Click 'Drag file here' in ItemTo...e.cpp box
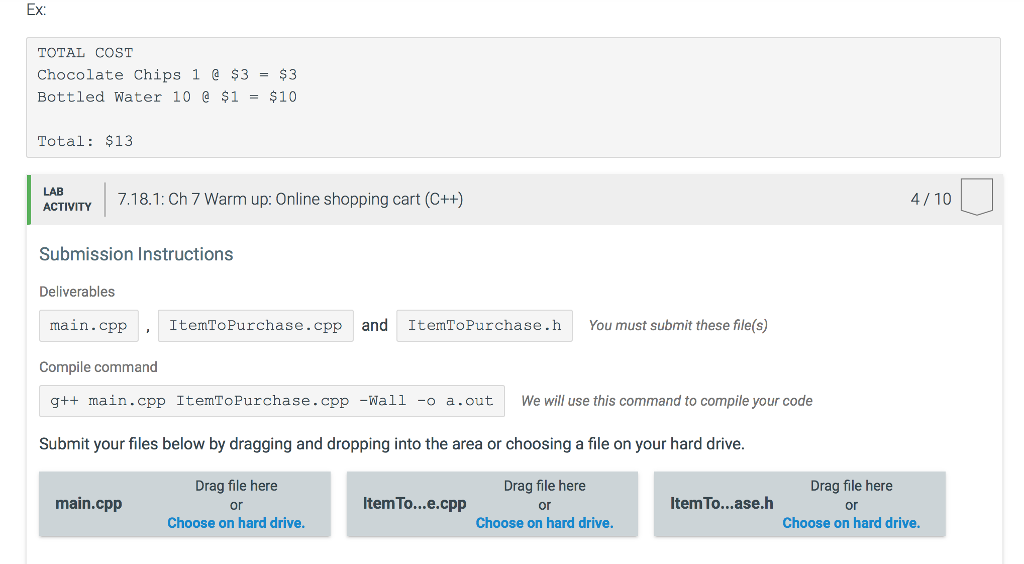 (544, 486)
